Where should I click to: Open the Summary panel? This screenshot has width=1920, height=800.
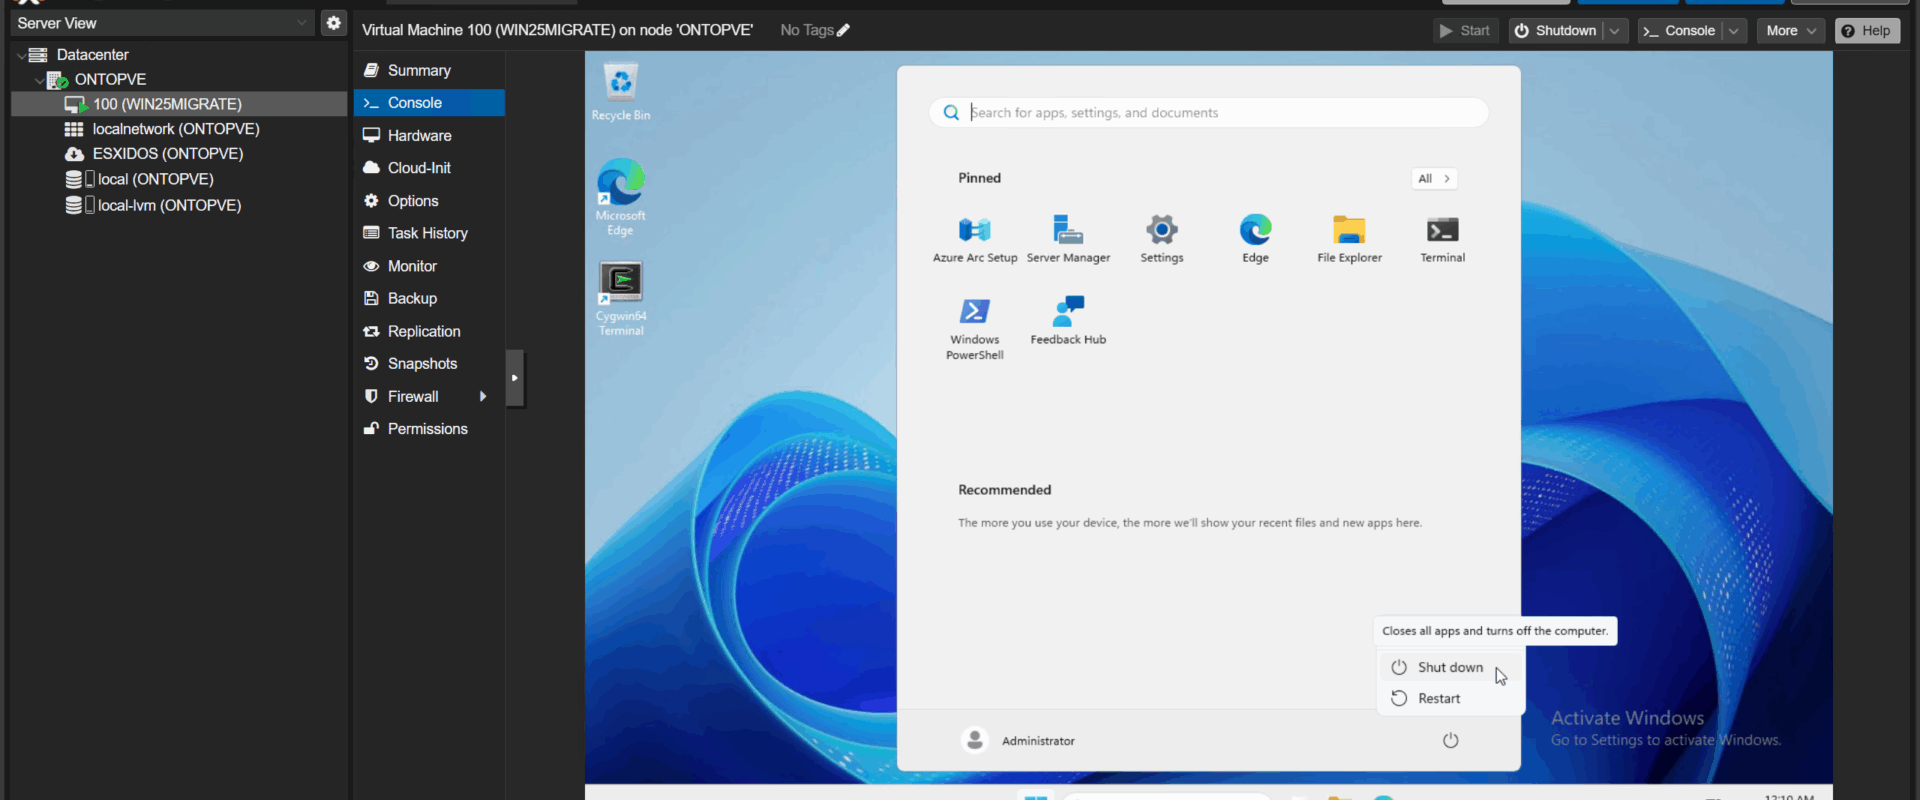pyautogui.click(x=429, y=70)
